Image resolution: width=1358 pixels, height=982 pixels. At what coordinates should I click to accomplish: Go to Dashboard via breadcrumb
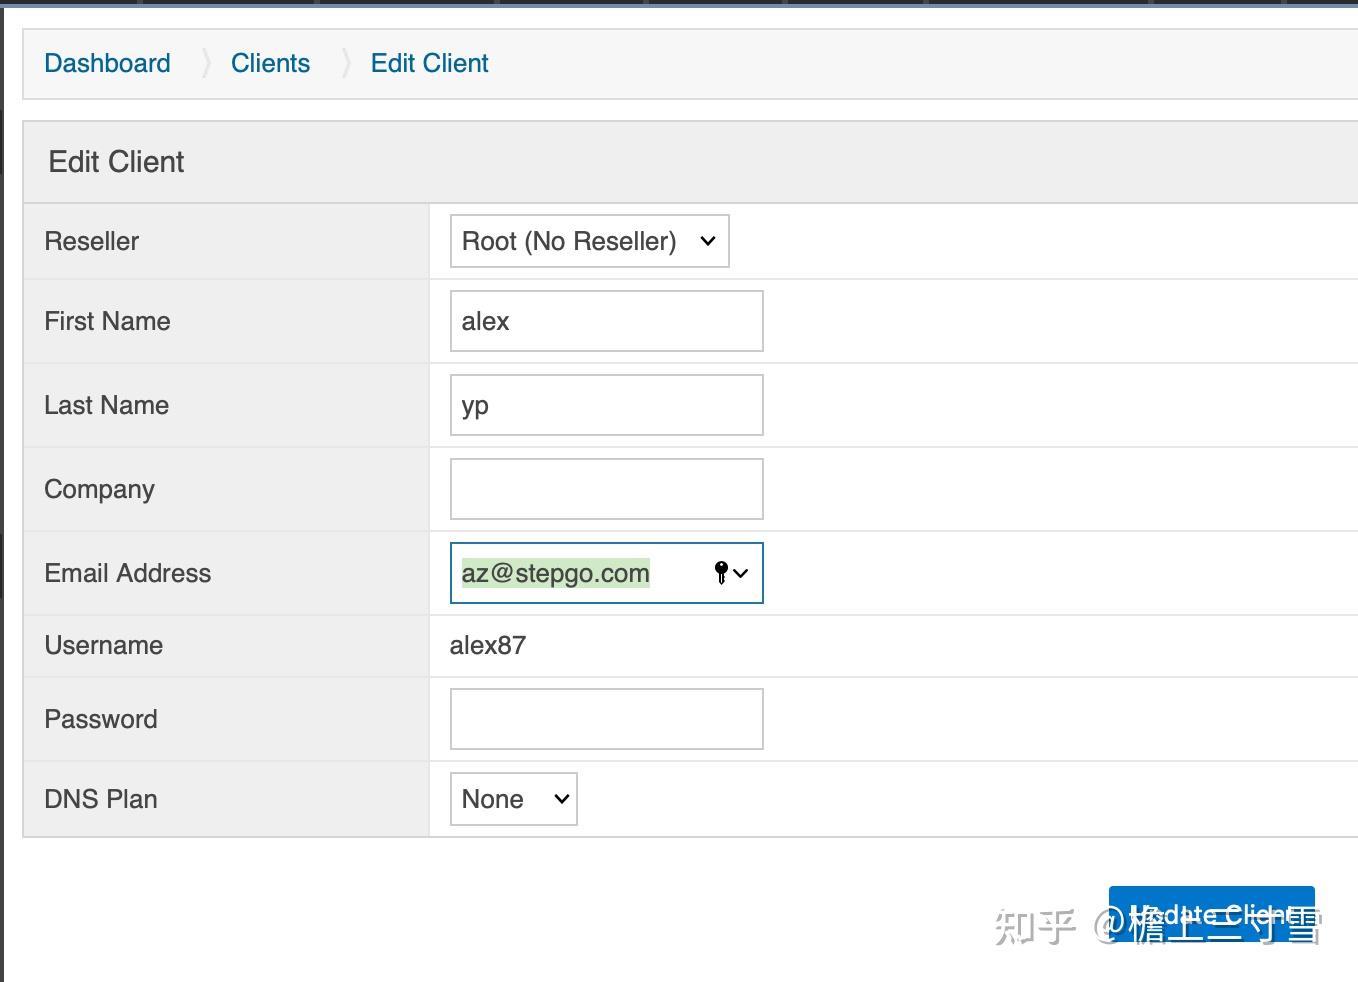[x=107, y=63]
